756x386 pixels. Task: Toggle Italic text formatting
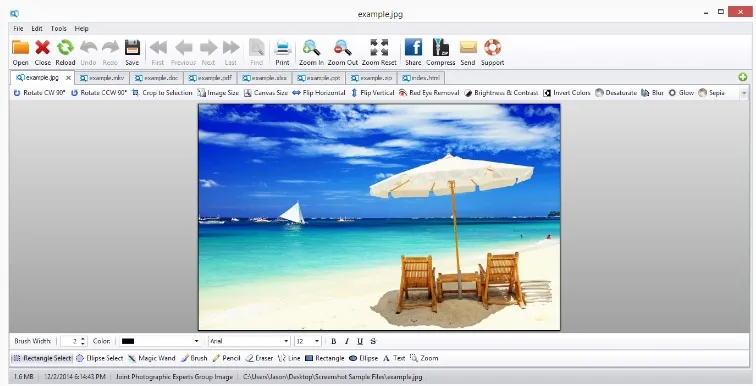click(347, 341)
